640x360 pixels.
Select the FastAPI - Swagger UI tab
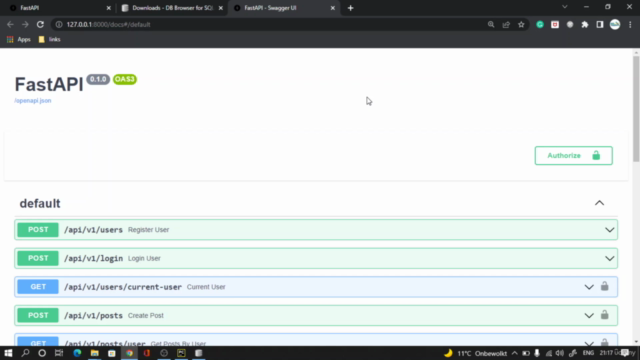[x=283, y=8]
